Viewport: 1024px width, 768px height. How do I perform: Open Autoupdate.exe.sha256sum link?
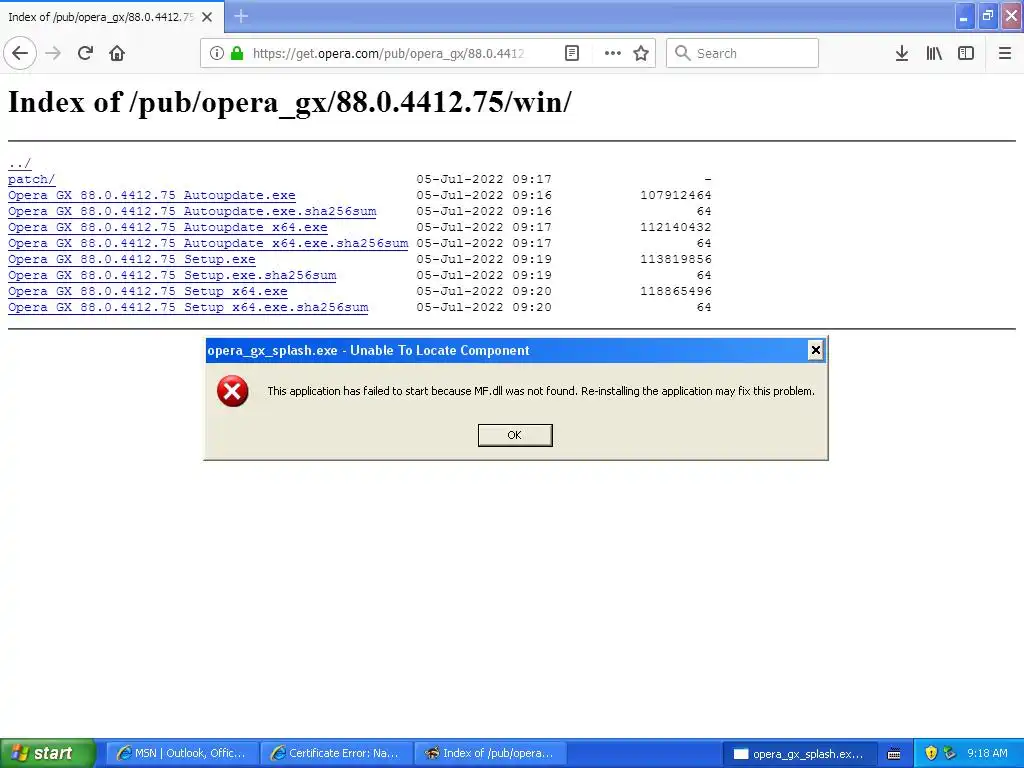click(x=192, y=211)
